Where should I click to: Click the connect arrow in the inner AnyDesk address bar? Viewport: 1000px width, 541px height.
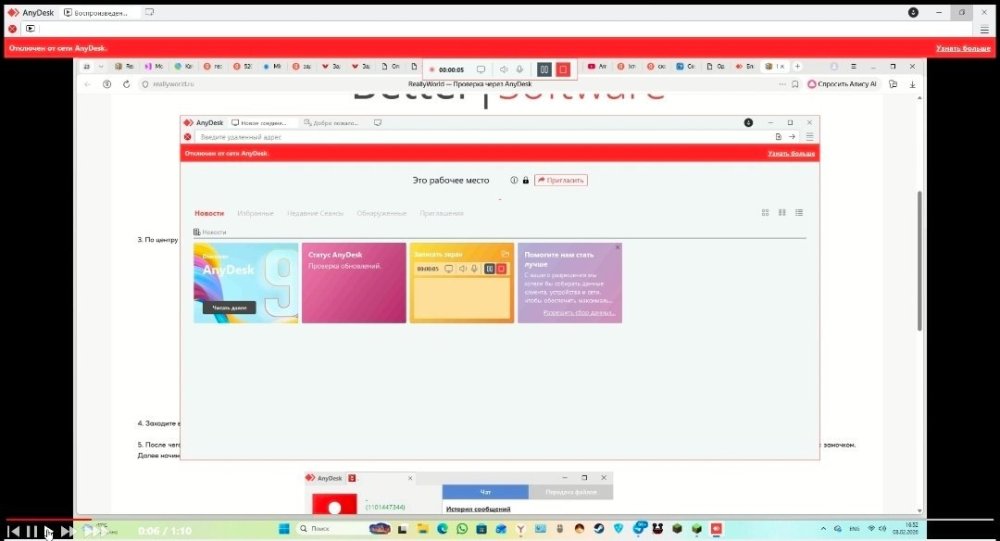[x=791, y=137]
